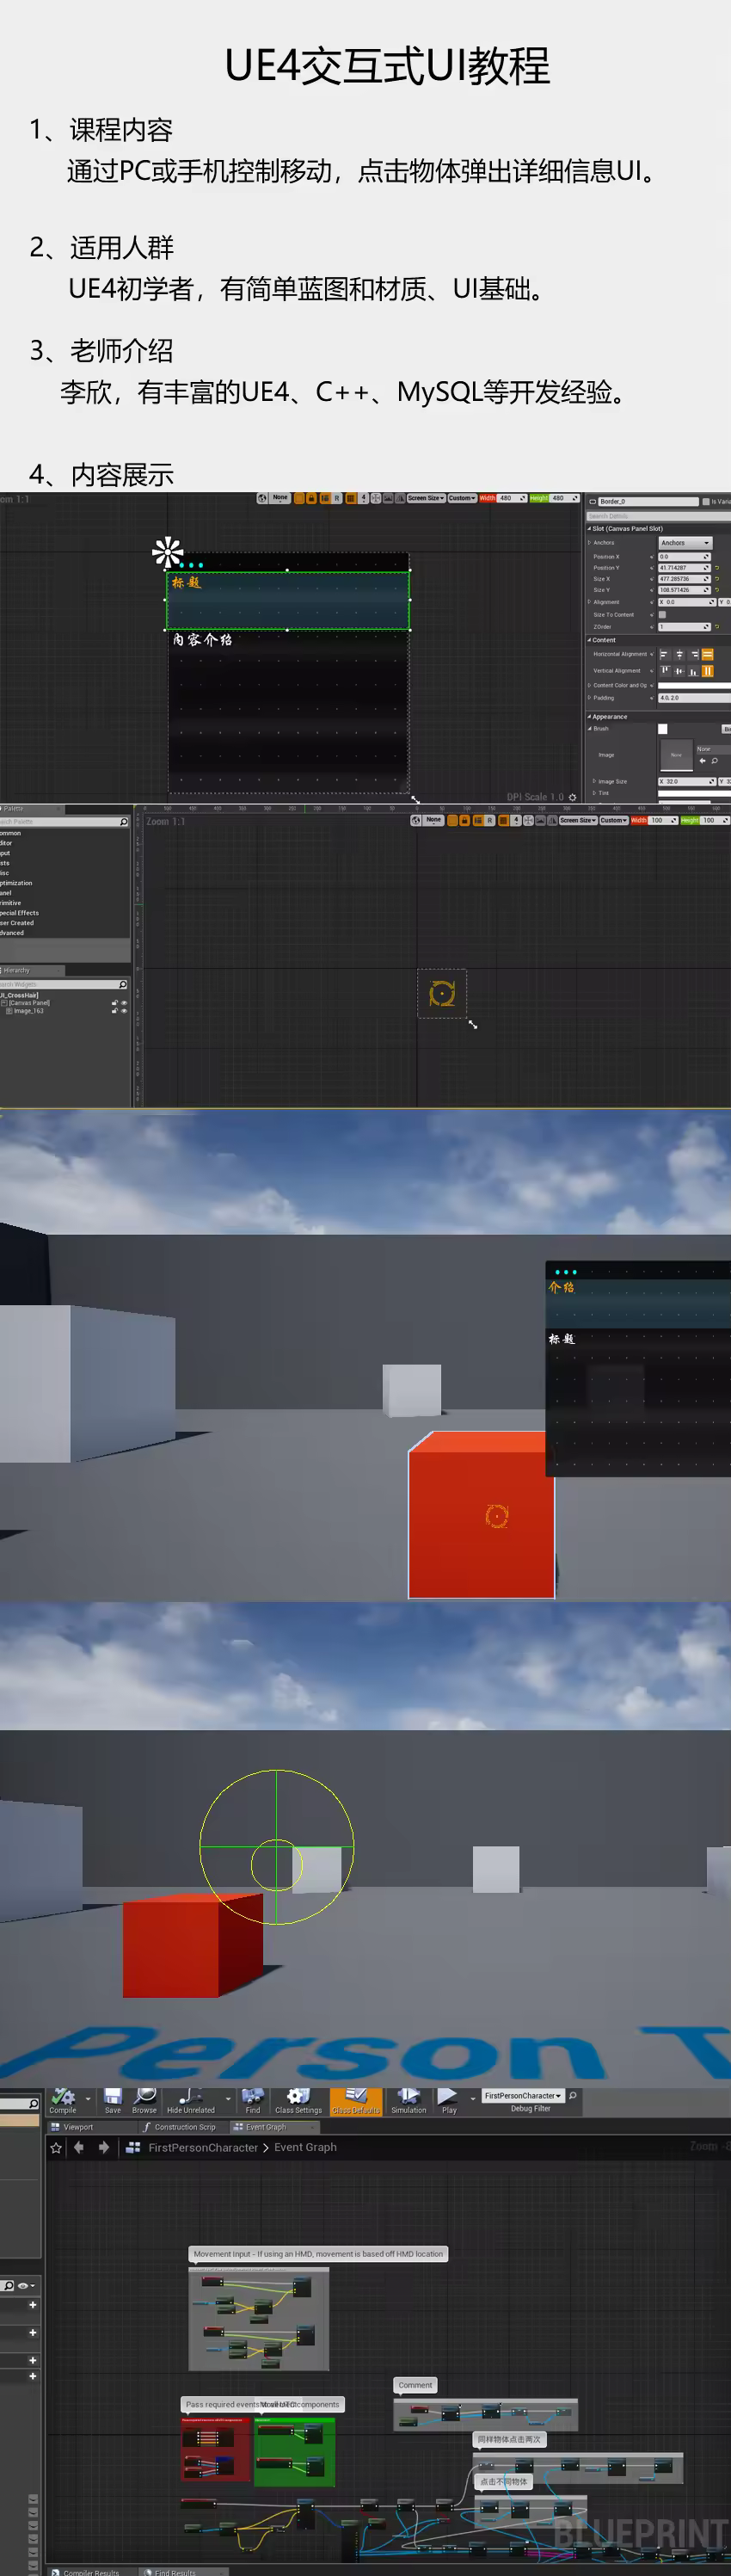Click the Find toolbar icon
This screenshot has width=731, height=2576.
pos(252,2099)
